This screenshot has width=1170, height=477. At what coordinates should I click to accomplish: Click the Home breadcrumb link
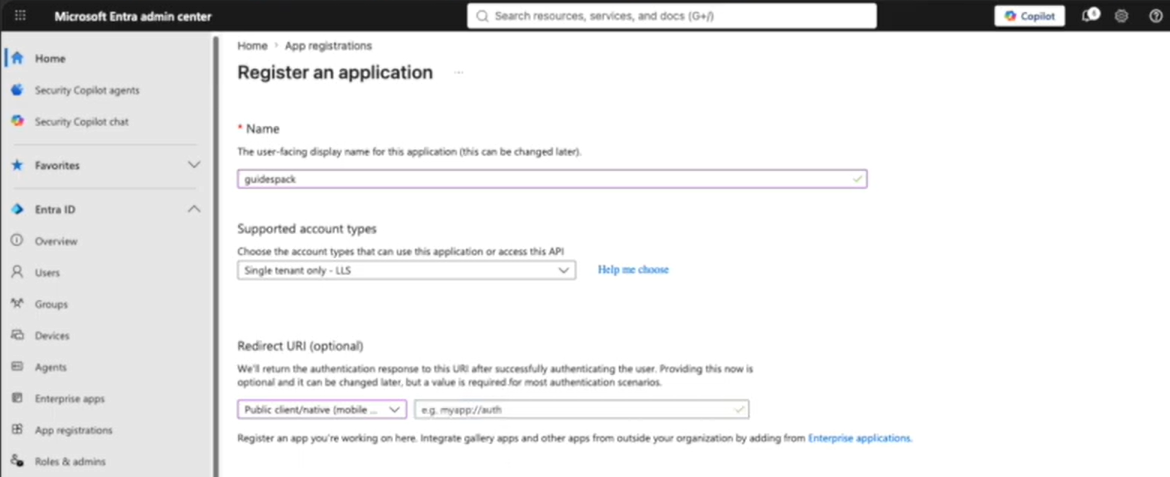click(x=252, y=46)
